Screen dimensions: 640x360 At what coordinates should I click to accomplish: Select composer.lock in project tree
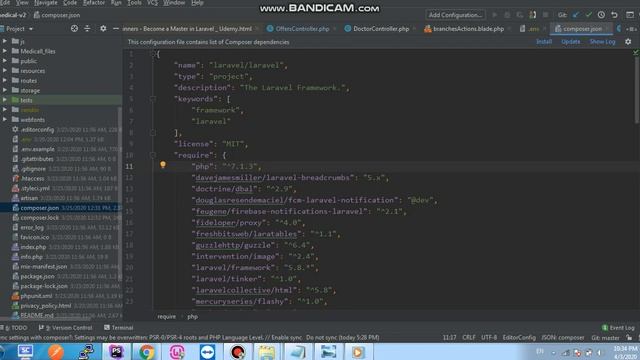click(x=39, y=218)
